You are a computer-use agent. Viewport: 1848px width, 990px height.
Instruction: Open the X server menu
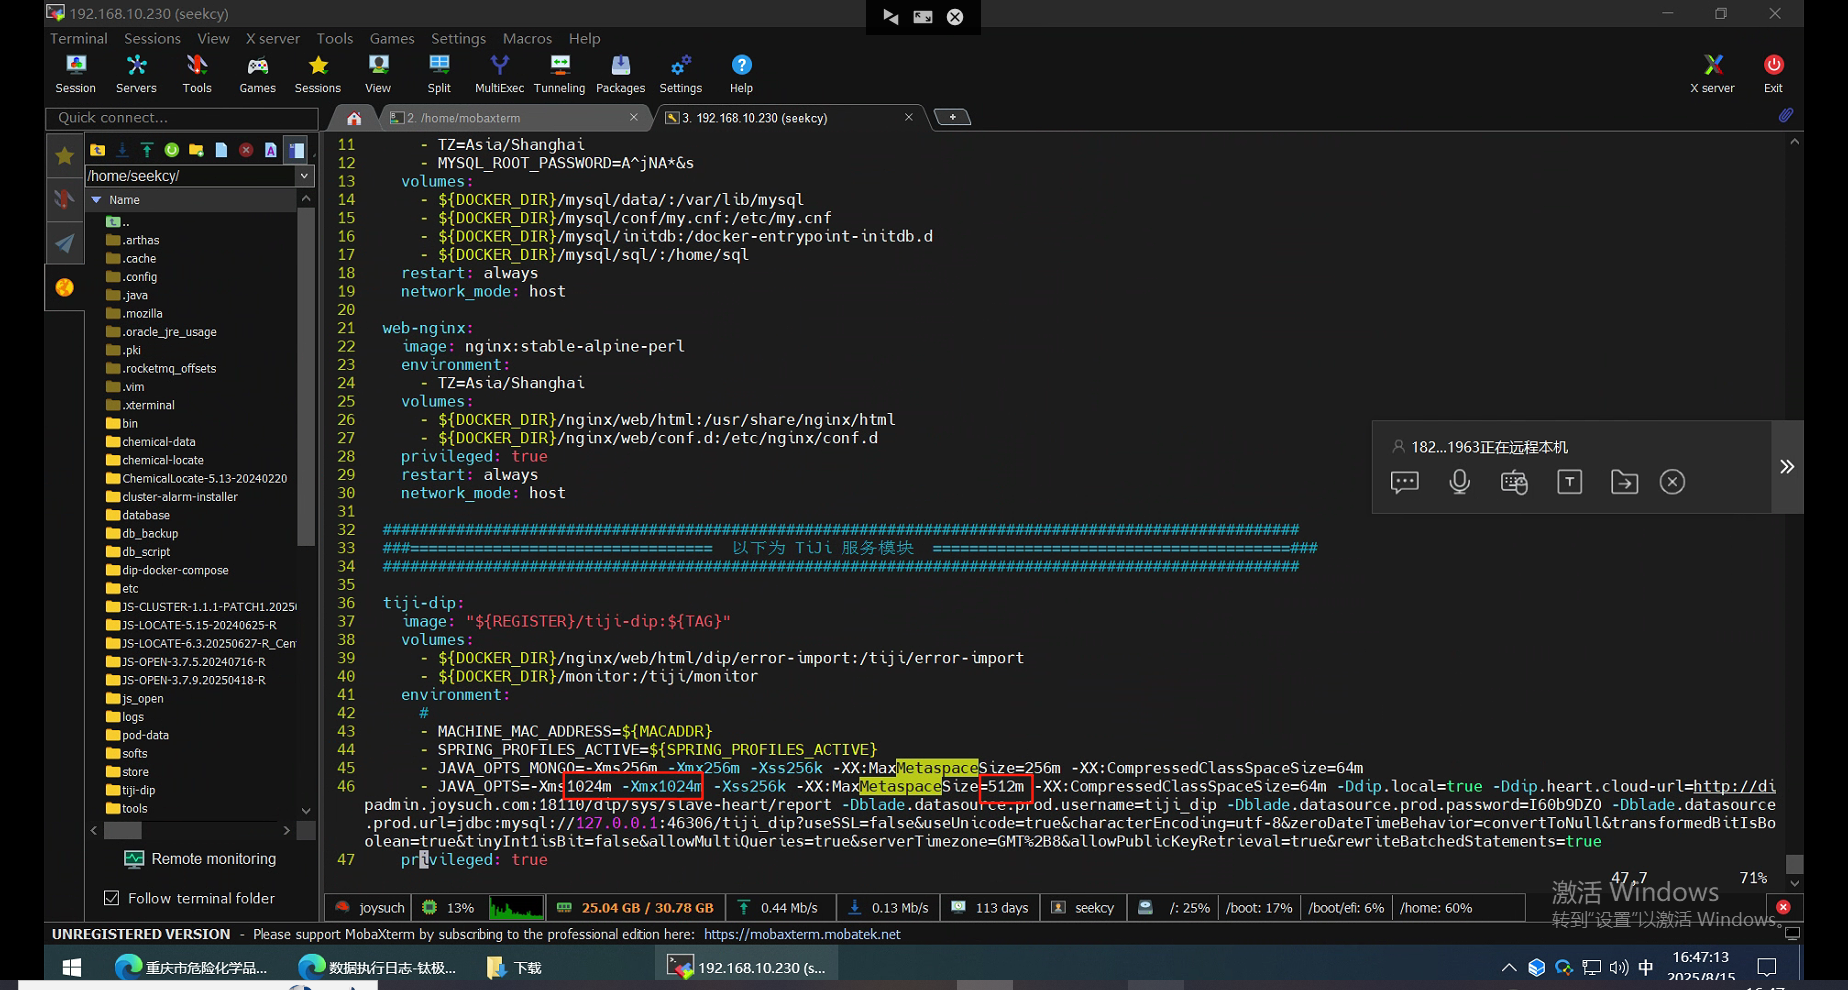click(273, 38)
